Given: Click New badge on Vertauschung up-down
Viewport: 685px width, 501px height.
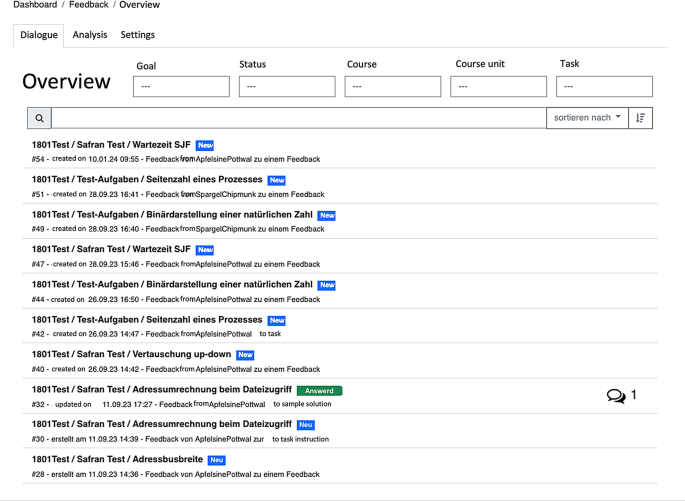Looking at the screenshot, I should pos(245,355).
